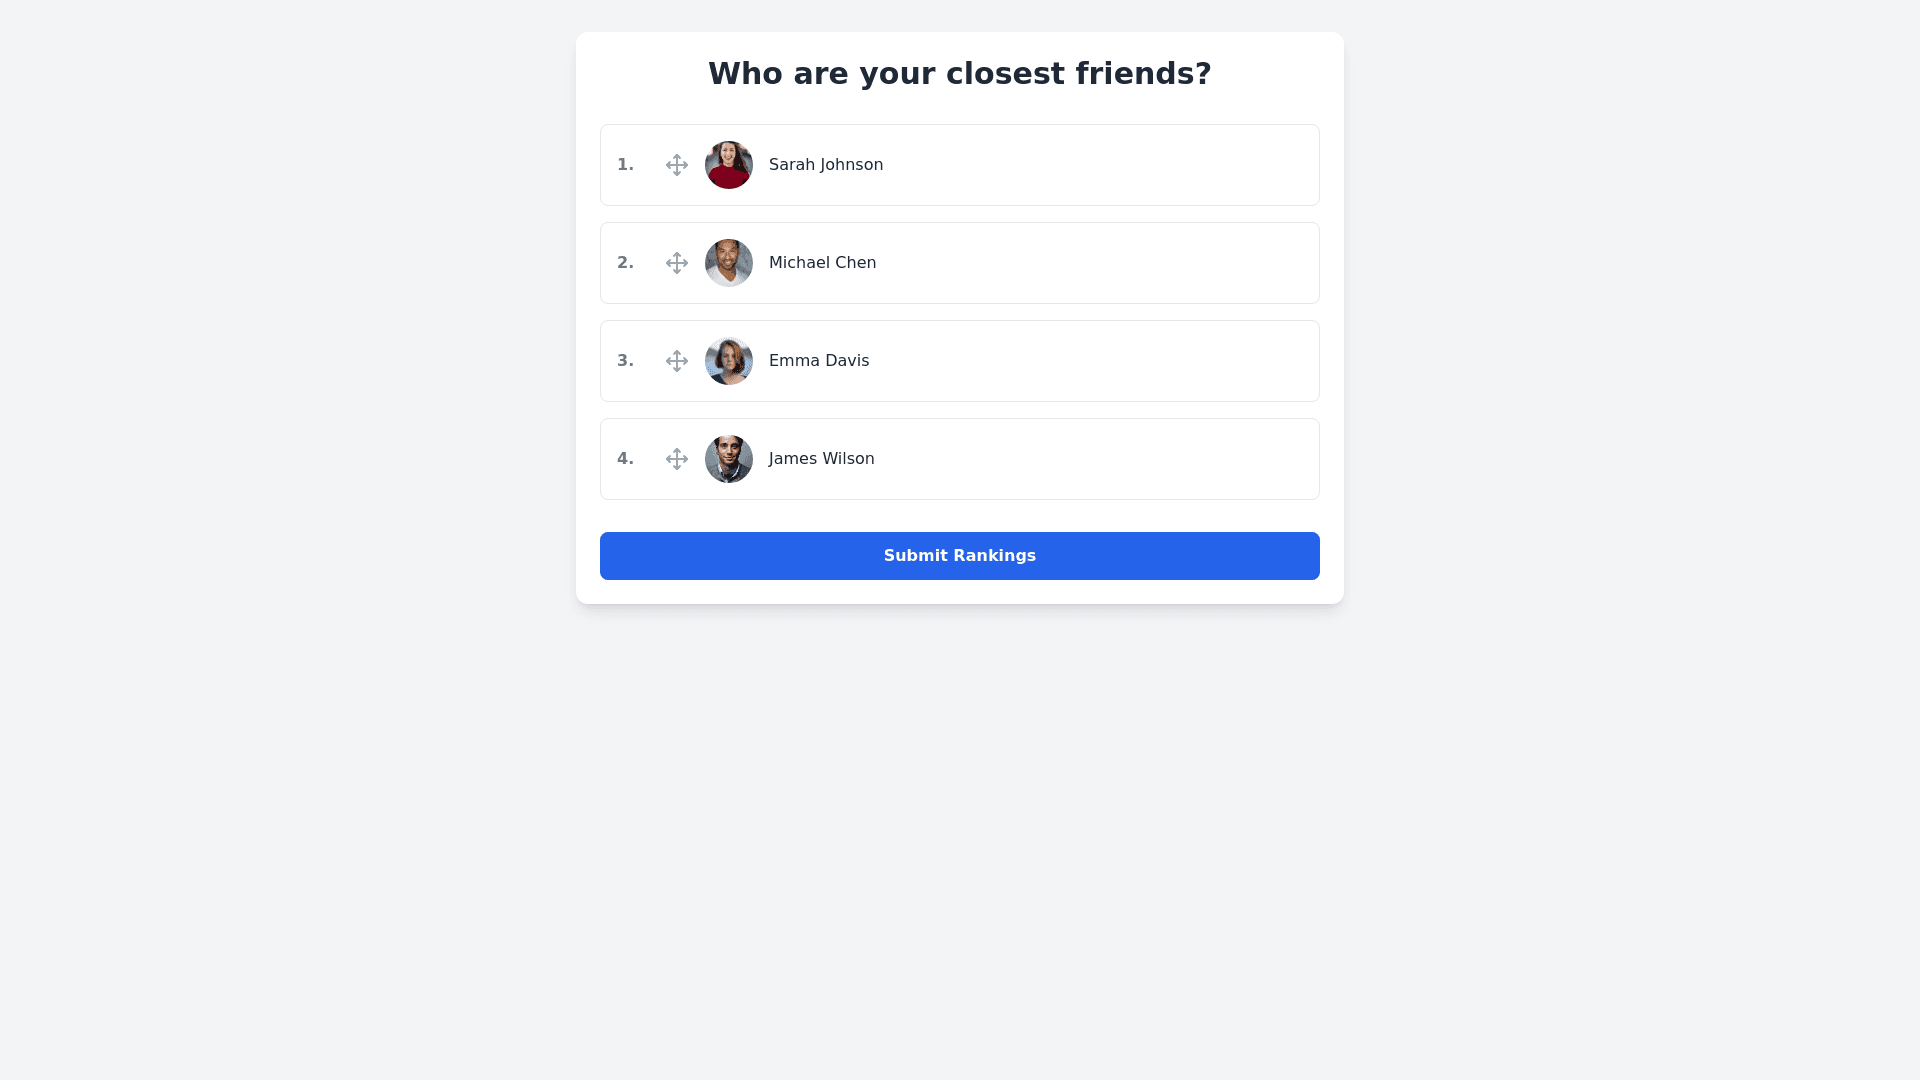Click the rank number 4 label
This screenshot has height=1080, width=1920.
coord(625,459)
